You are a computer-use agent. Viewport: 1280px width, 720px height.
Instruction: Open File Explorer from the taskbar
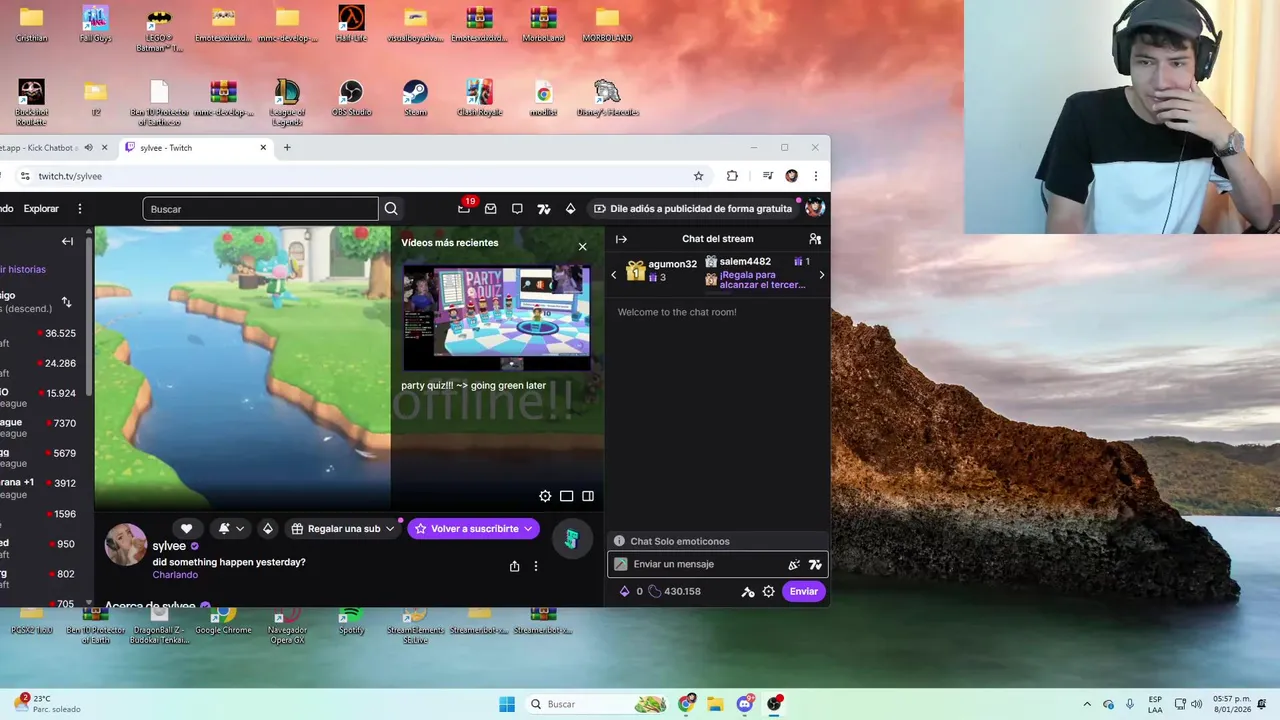click(x=715, y=704)
